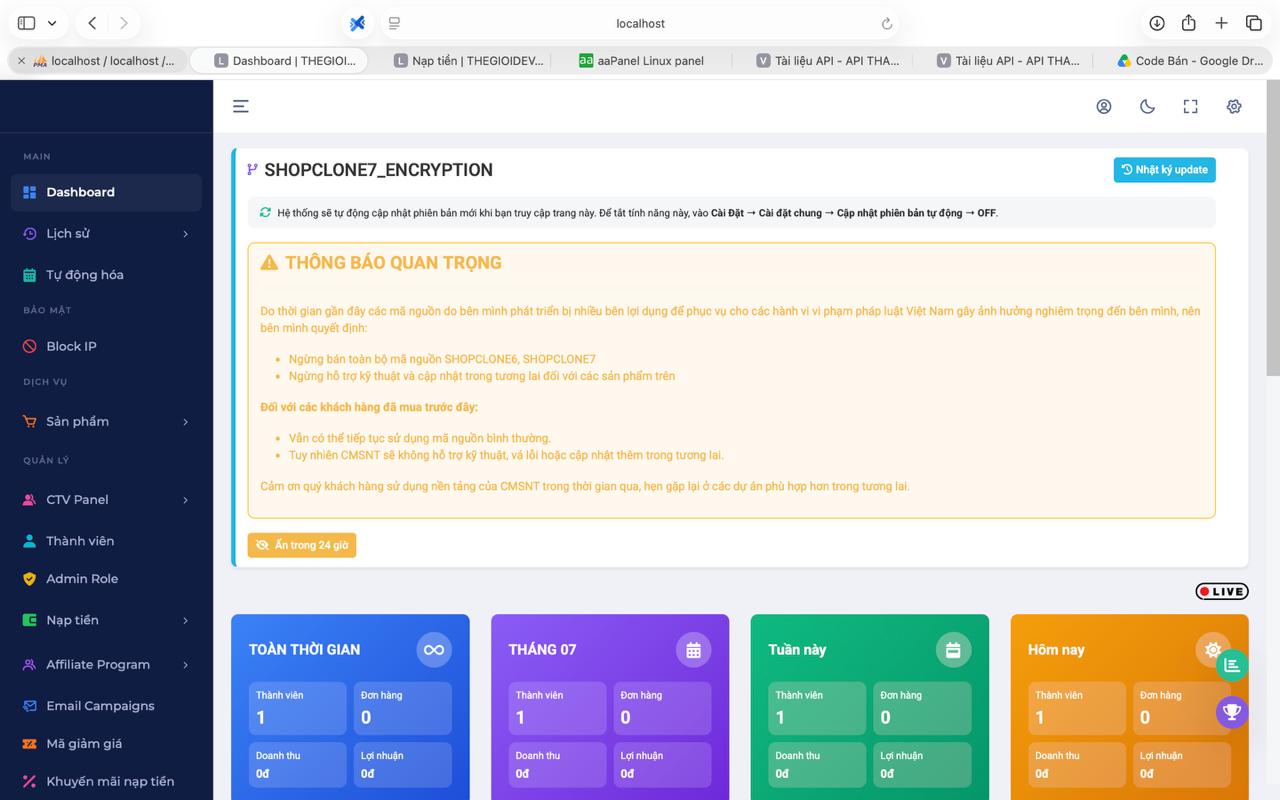The height and width of the screenshot is (800, 1280).
Task: Open the user profile icon in header
Action: [1104, 106]
